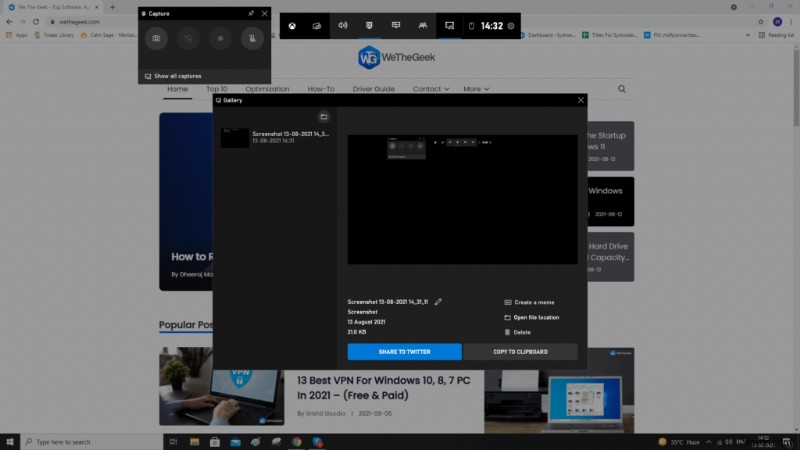
Task: Toggle microphone mute in the Capture widget
Action: (x=253, y=38)
